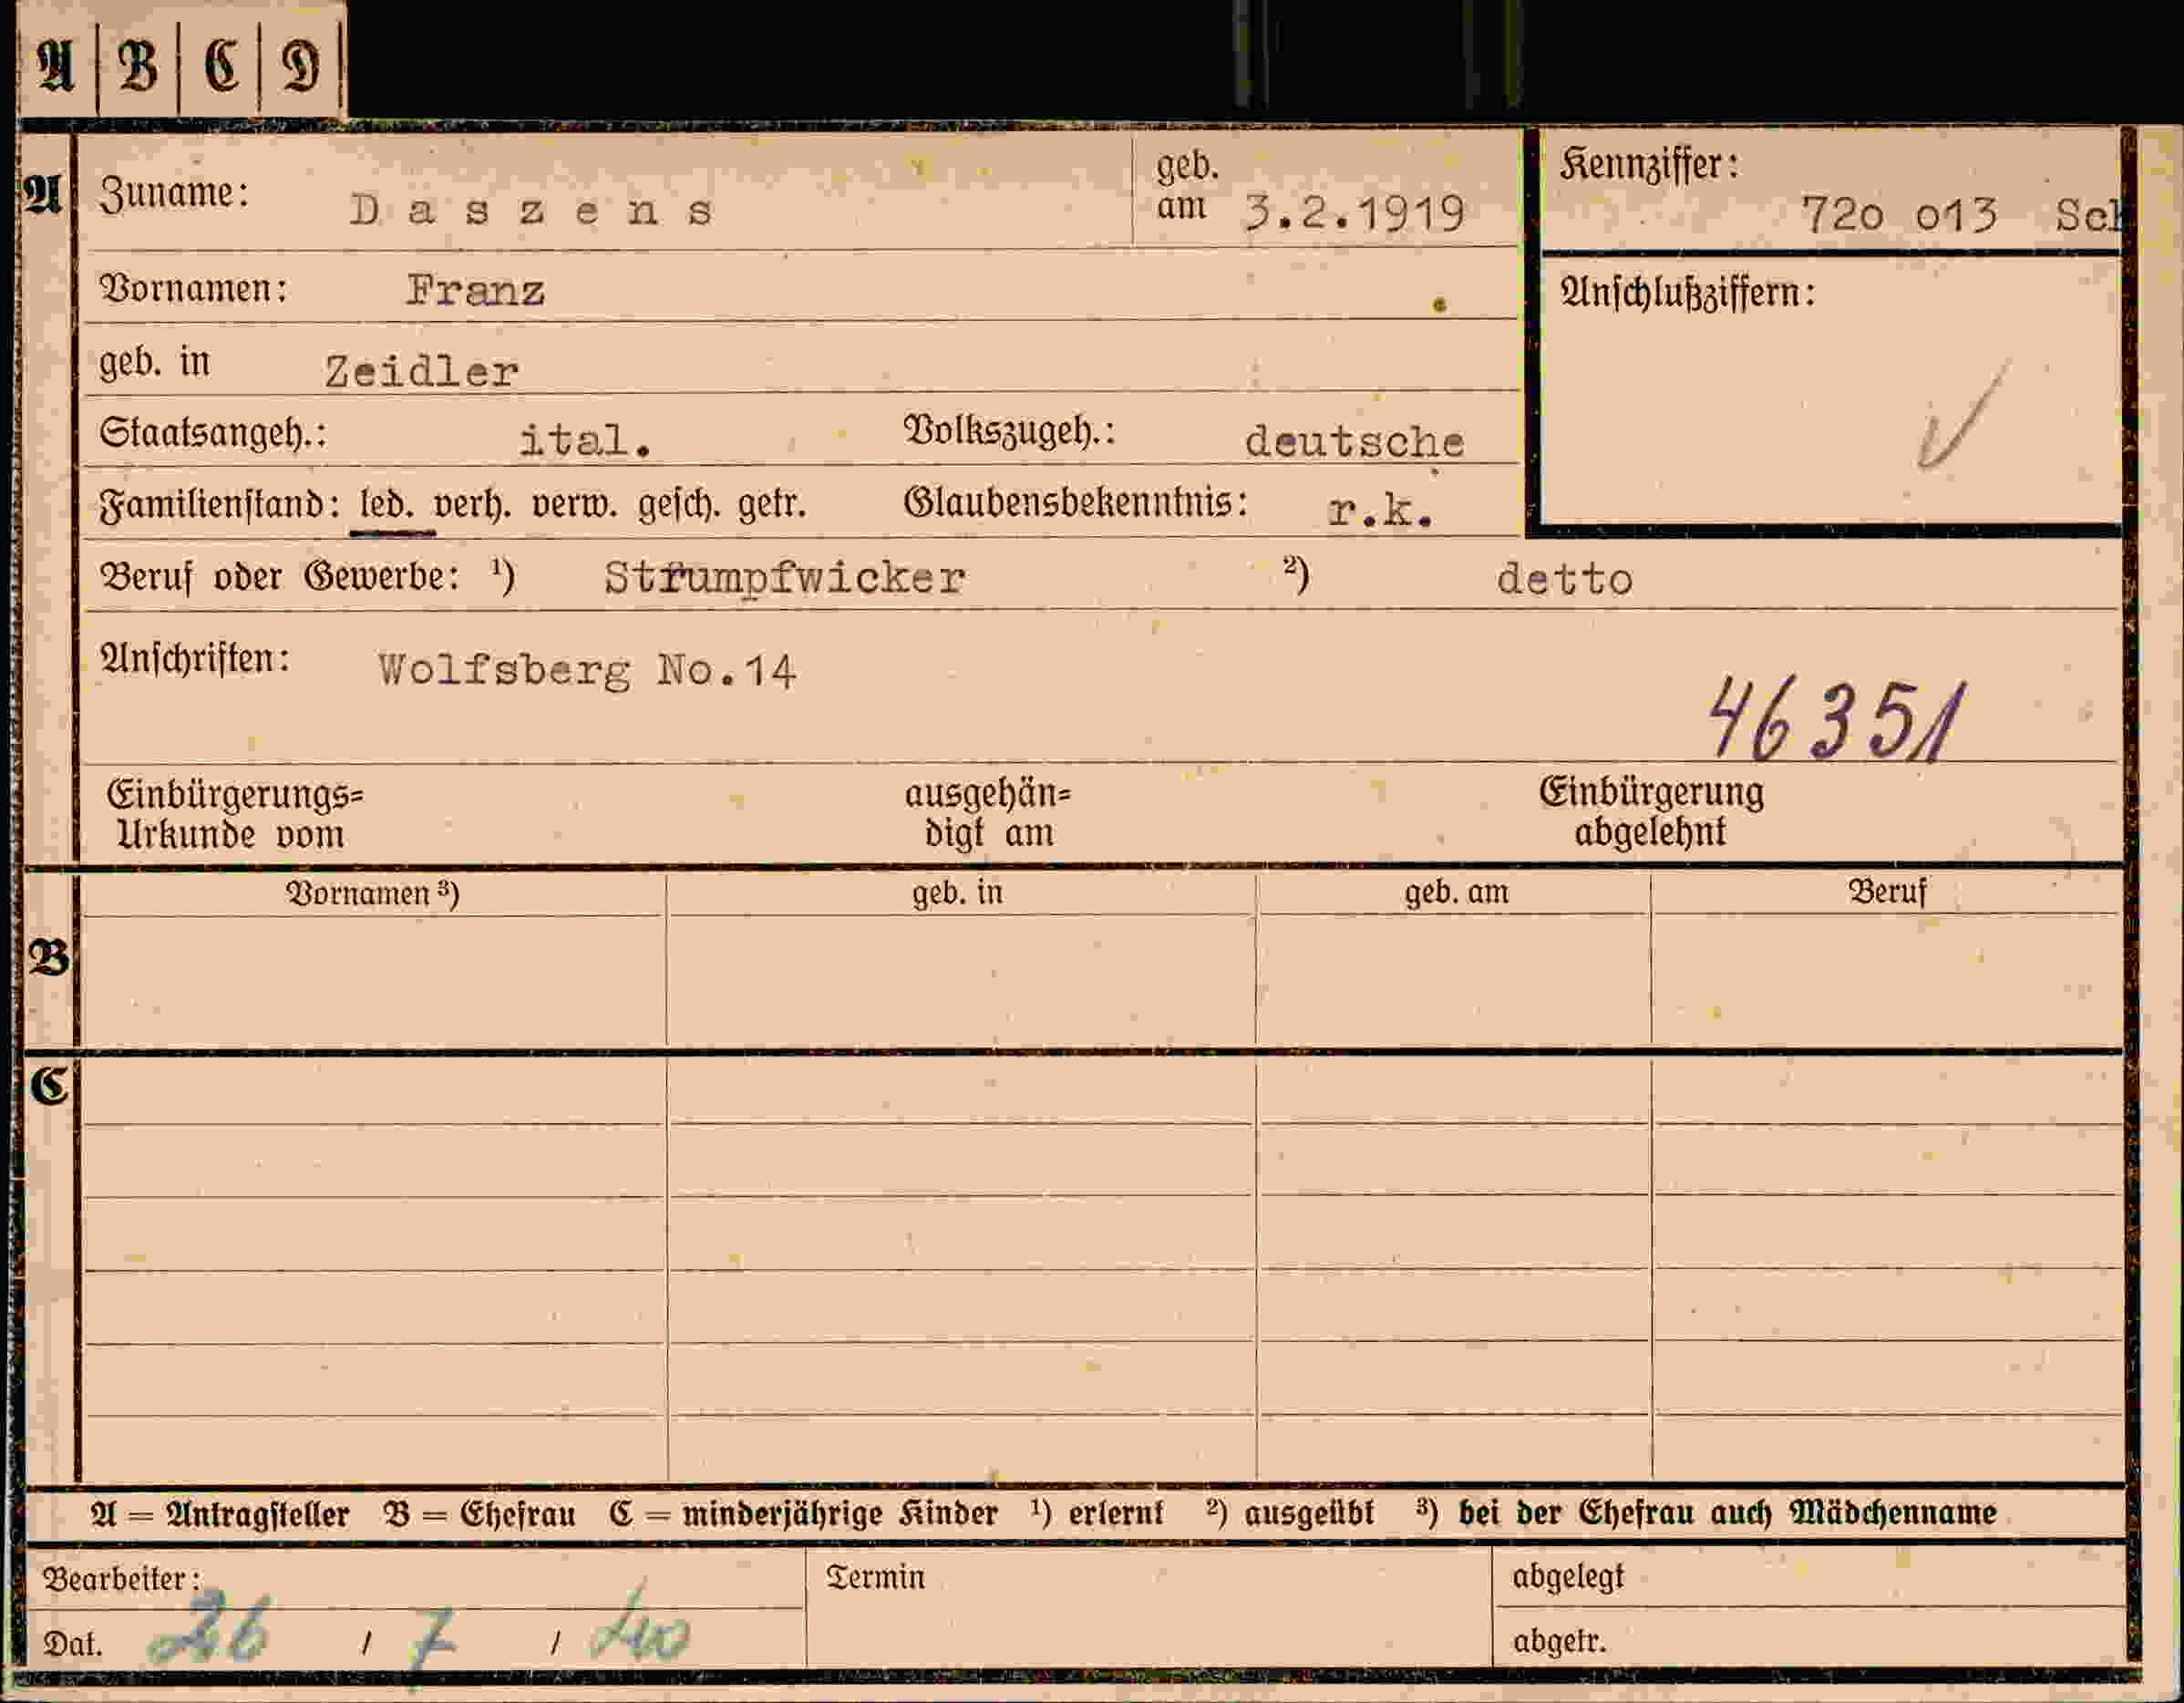Screen dimensions: 2184x1703
Task: Click the "Glaubensbekenntnis:" label
Action: pos(1077,502)
